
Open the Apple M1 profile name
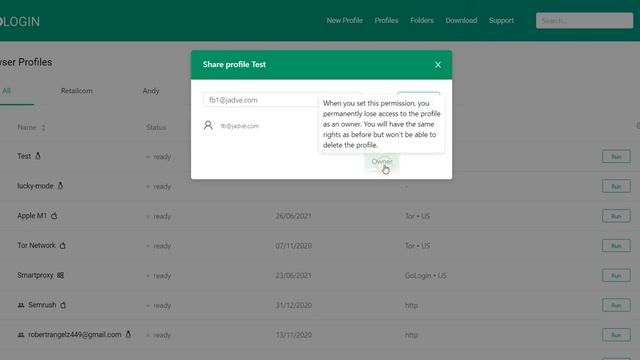tap(32, 216)
